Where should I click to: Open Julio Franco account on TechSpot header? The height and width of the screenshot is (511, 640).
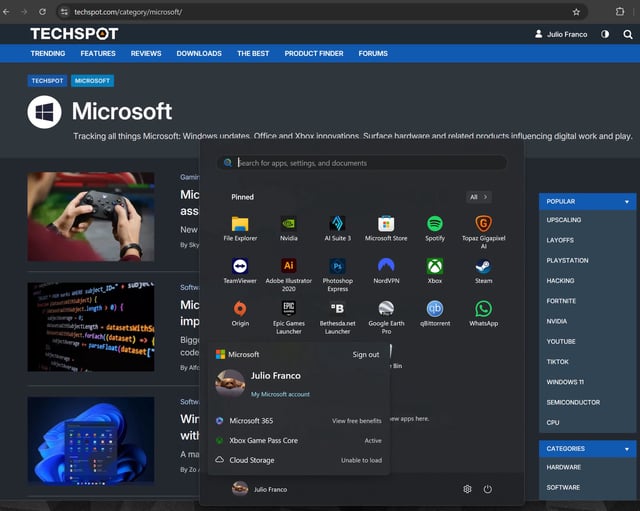[x=561, y=34]
